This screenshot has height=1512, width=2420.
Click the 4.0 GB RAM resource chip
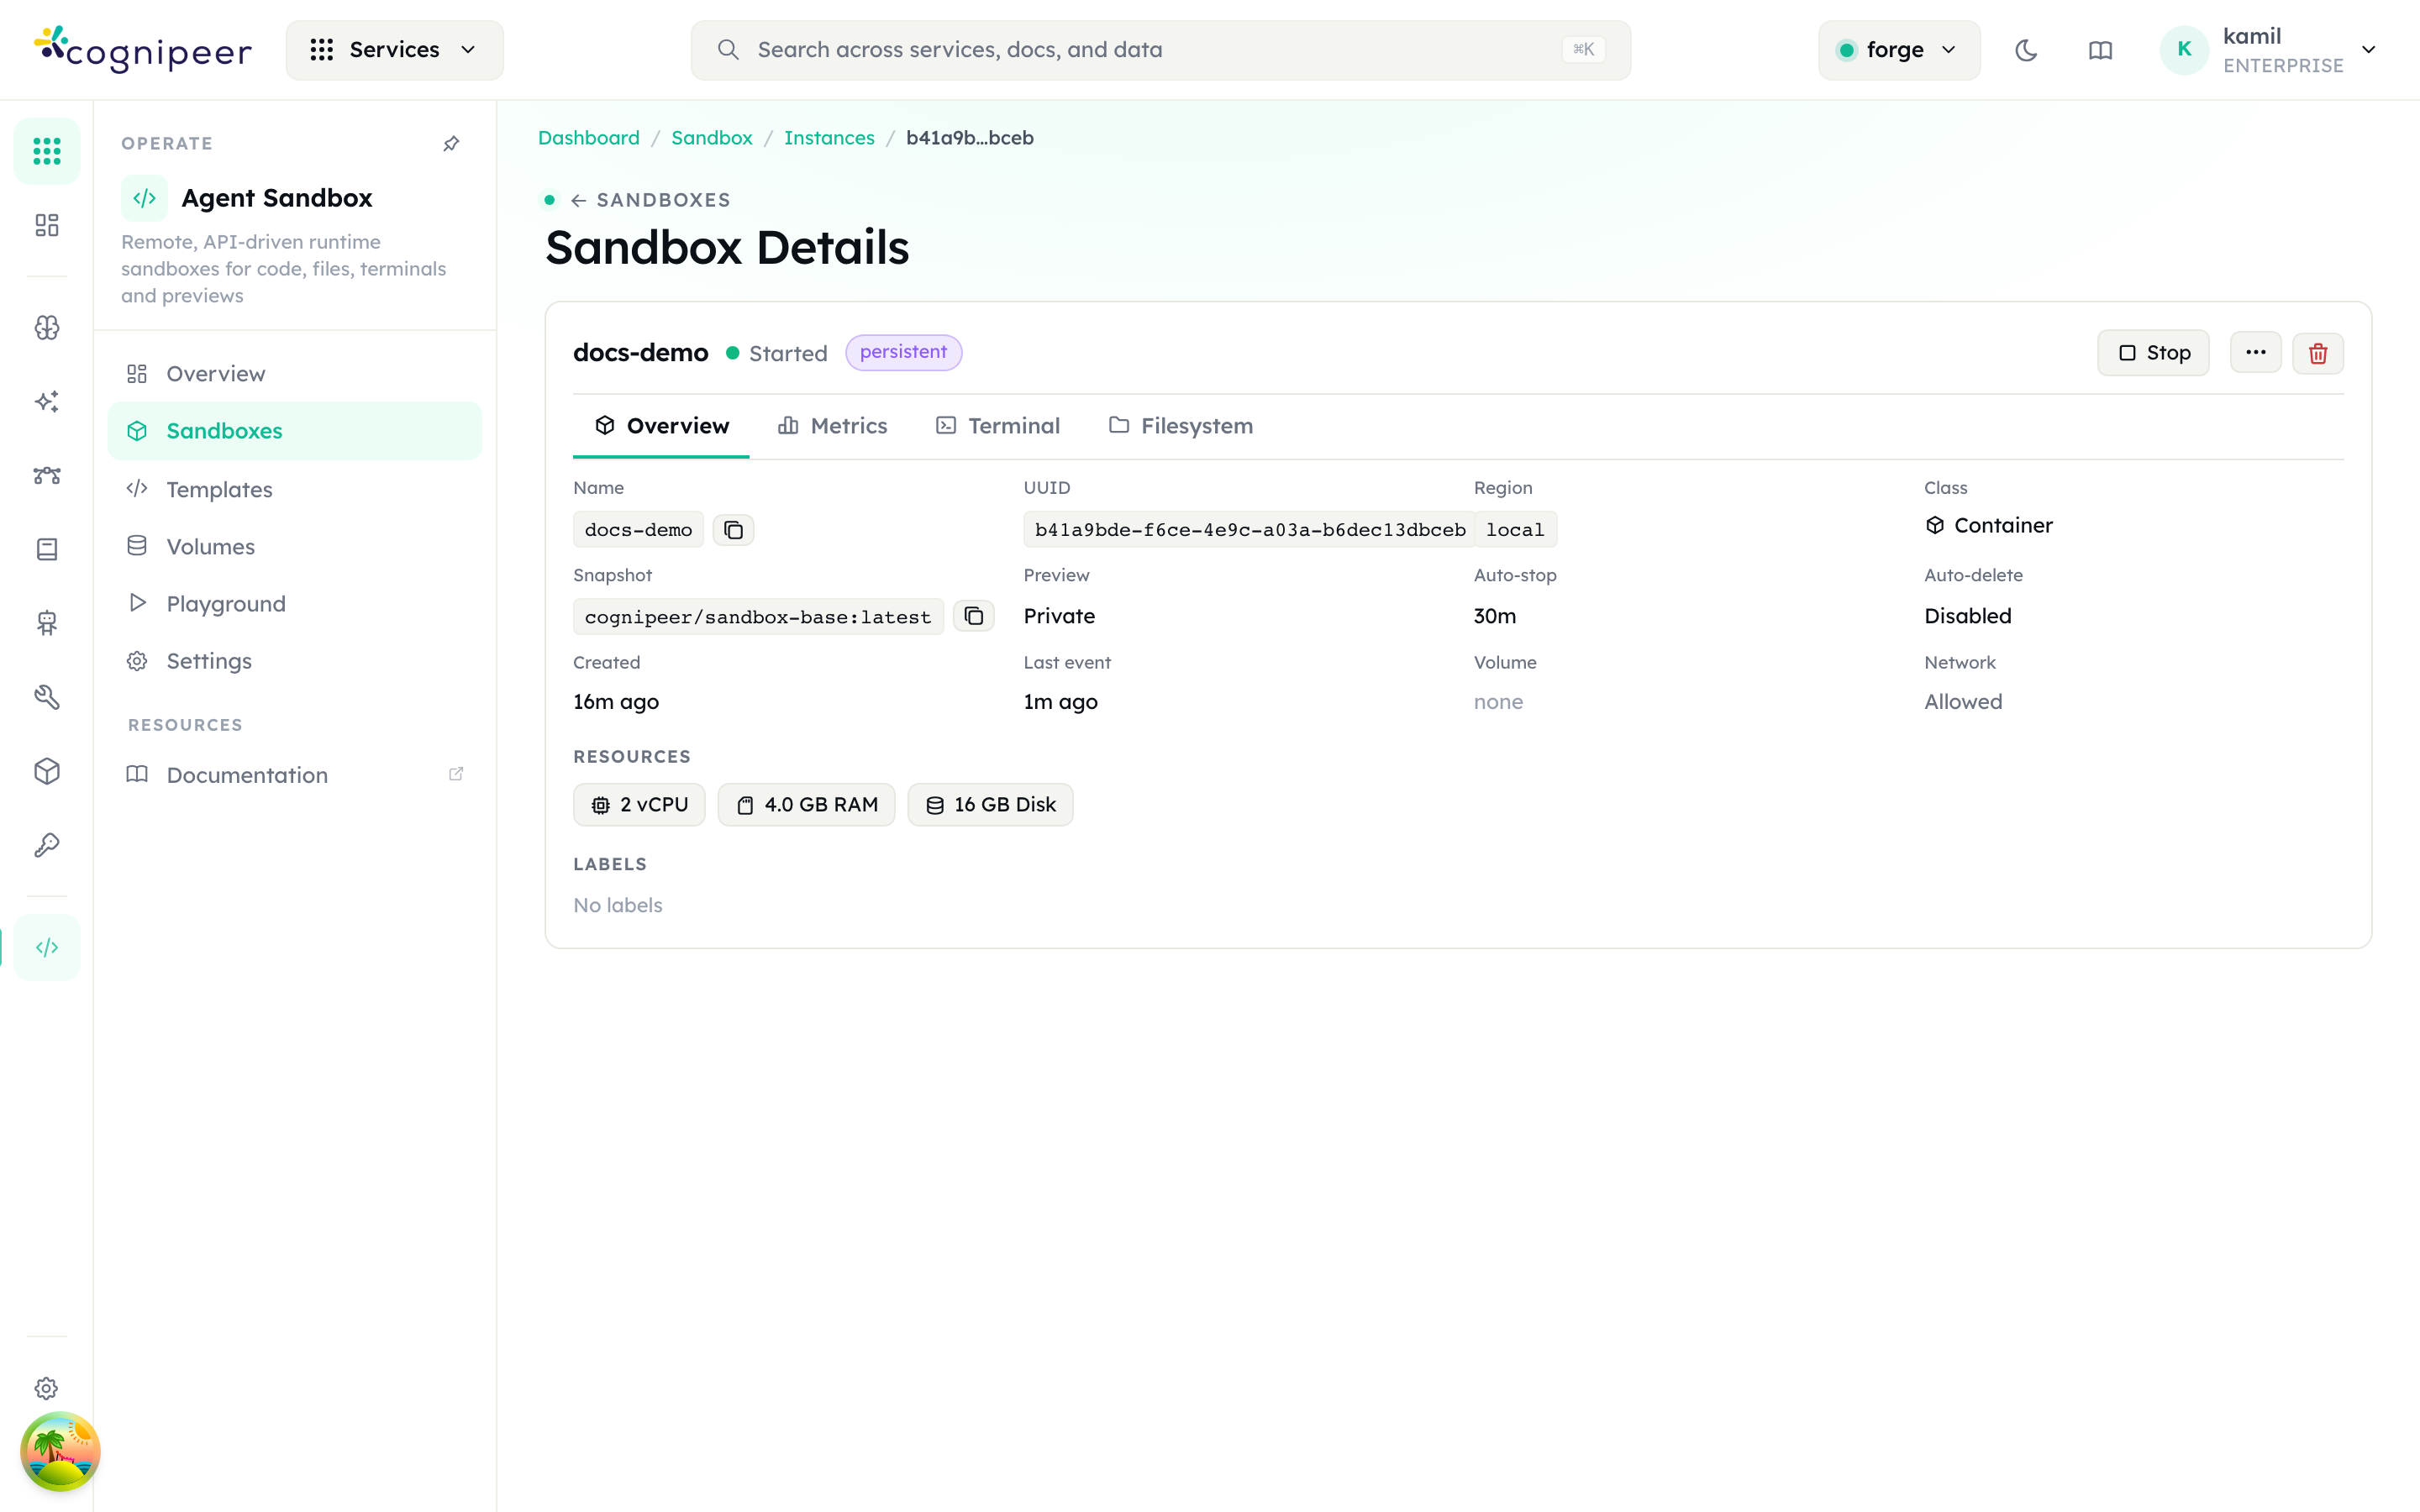pos(806,805)
